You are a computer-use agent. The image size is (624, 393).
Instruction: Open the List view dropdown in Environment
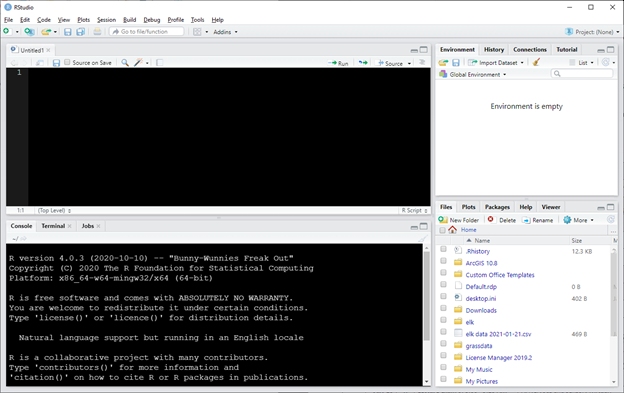[582, 62]
